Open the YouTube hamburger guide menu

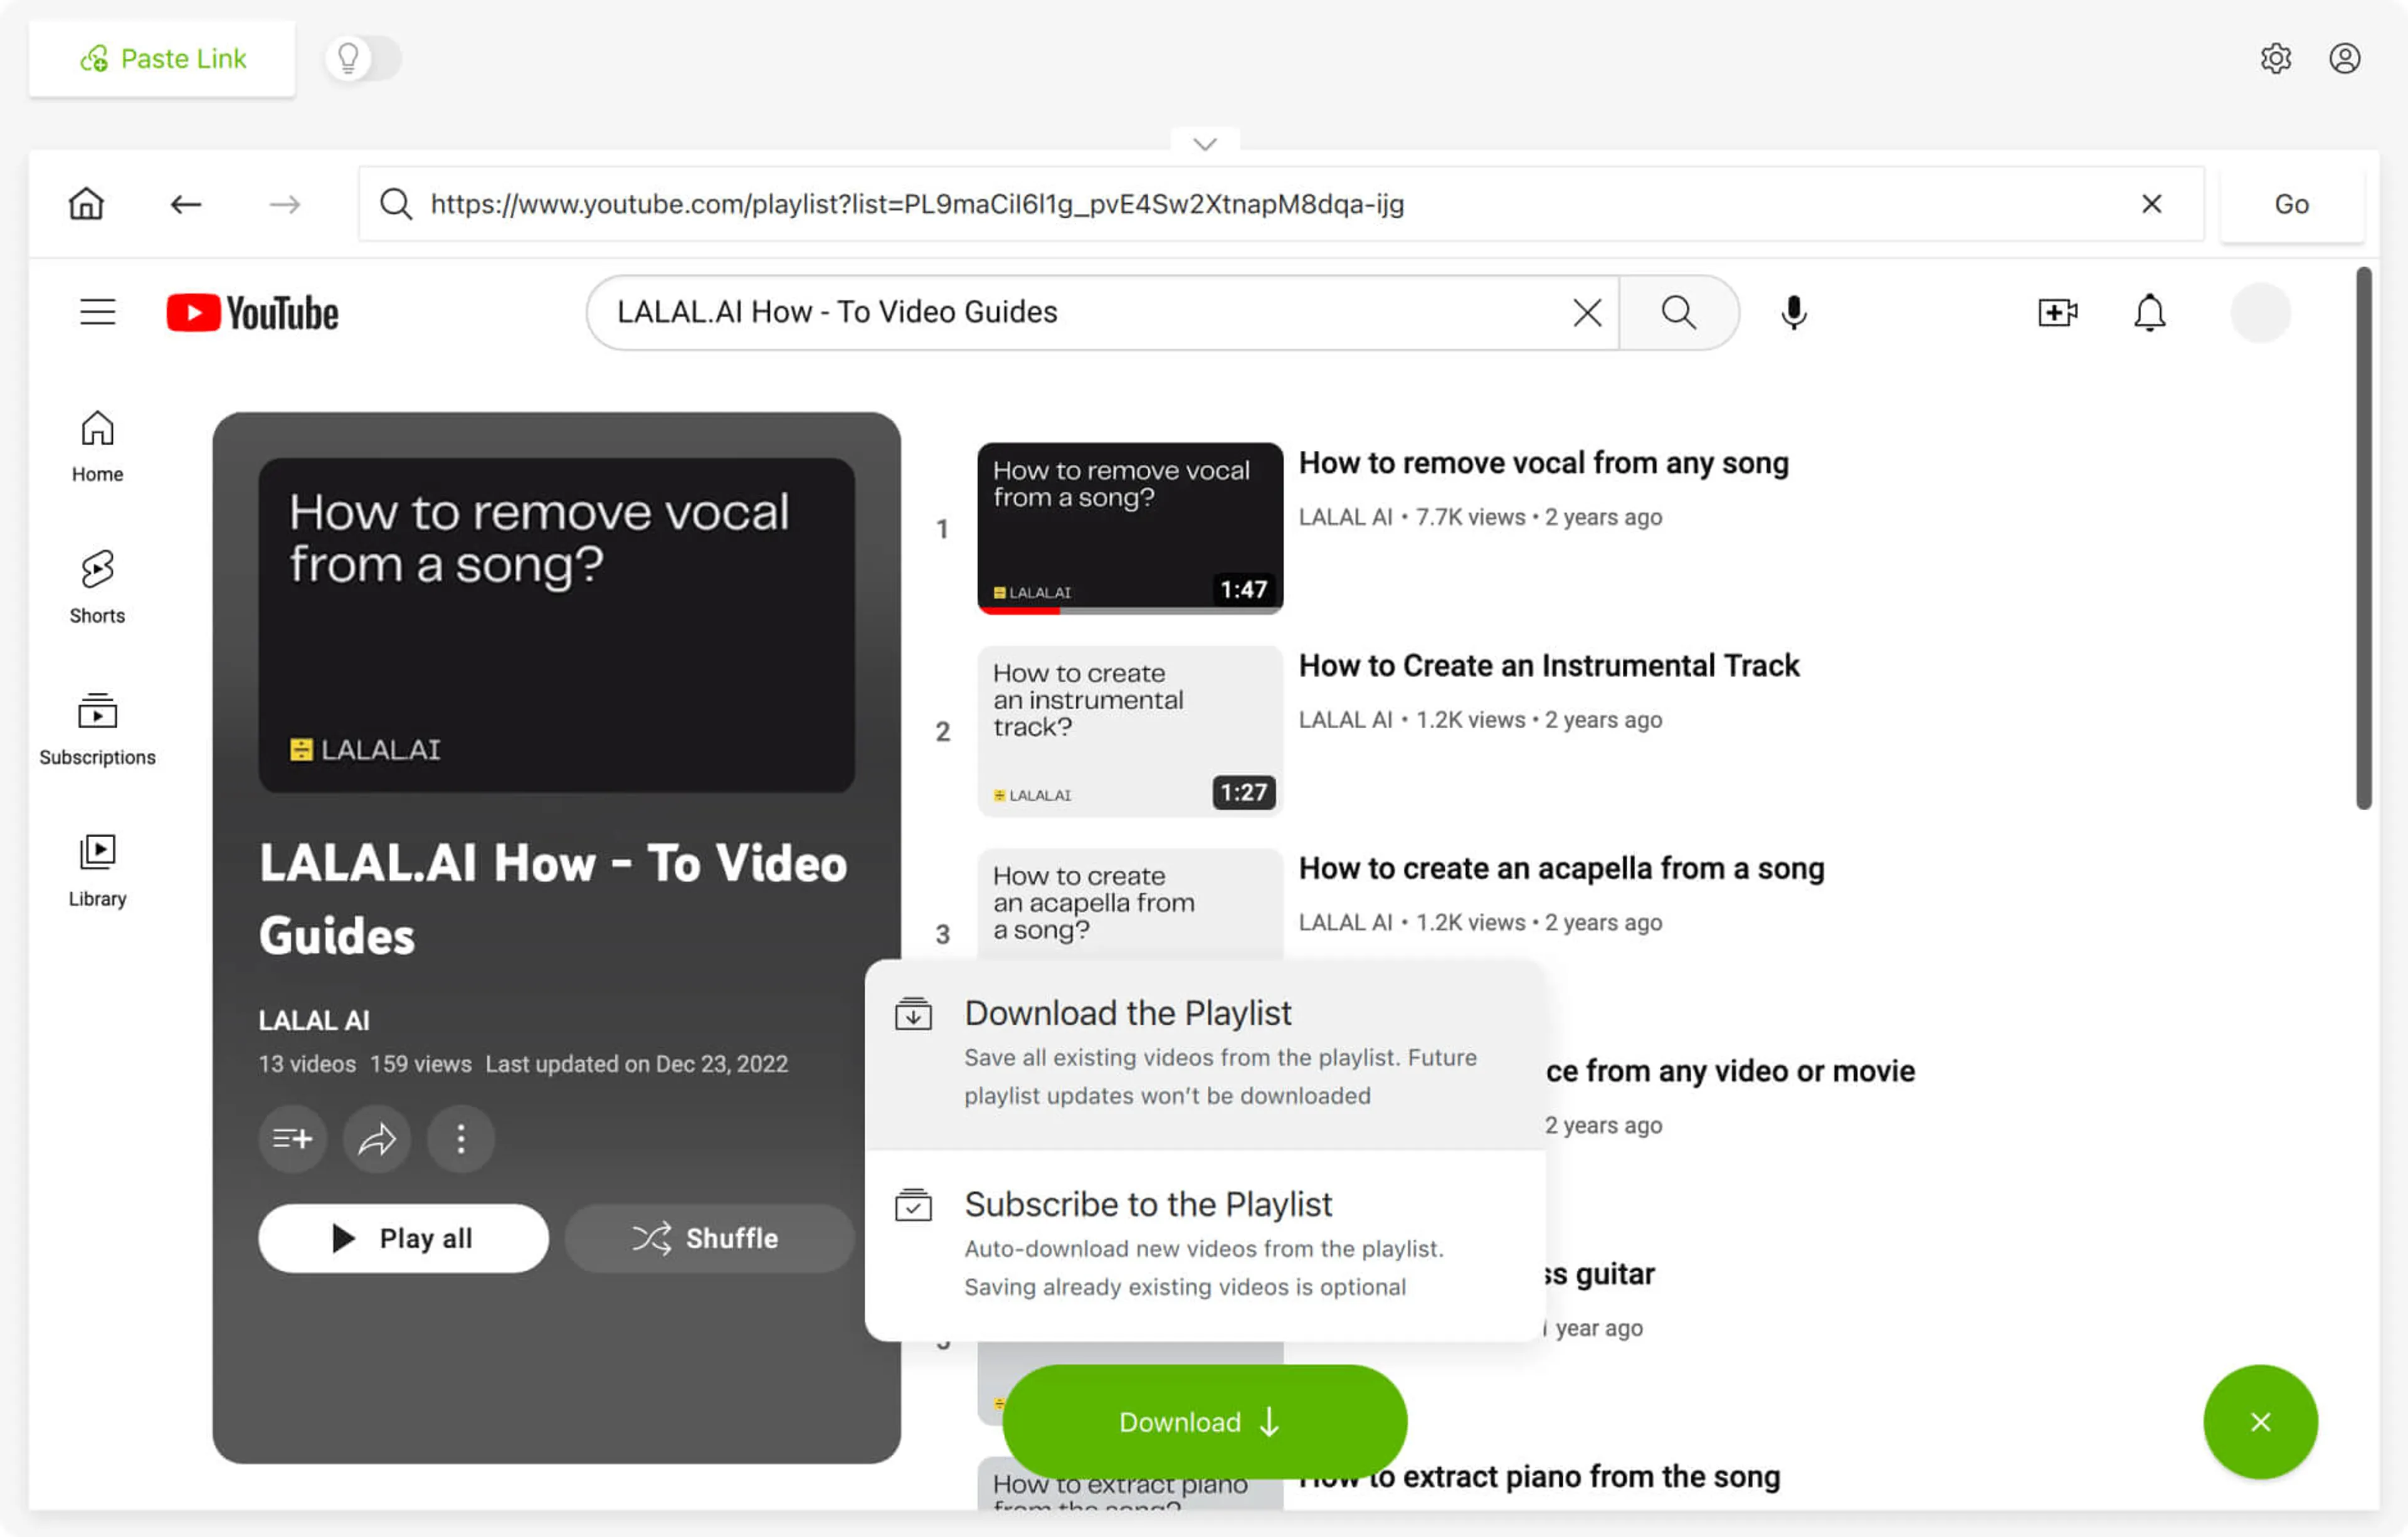point(98,313)
